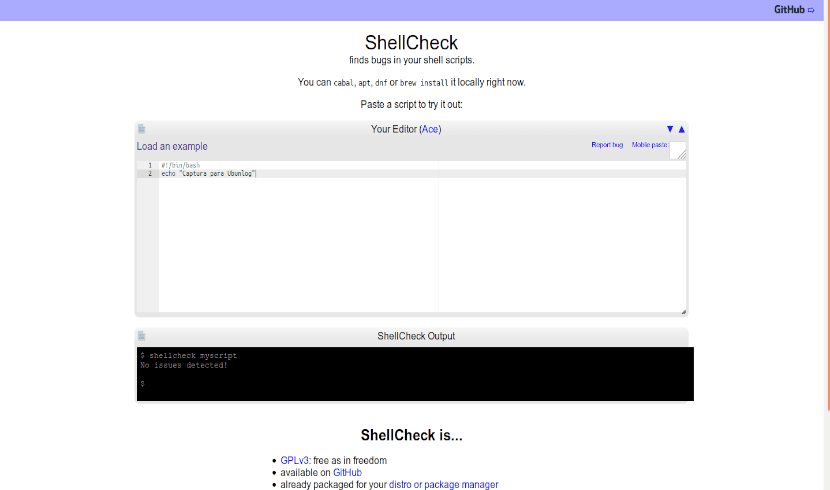Click the Ace editor link

point(430,129)
